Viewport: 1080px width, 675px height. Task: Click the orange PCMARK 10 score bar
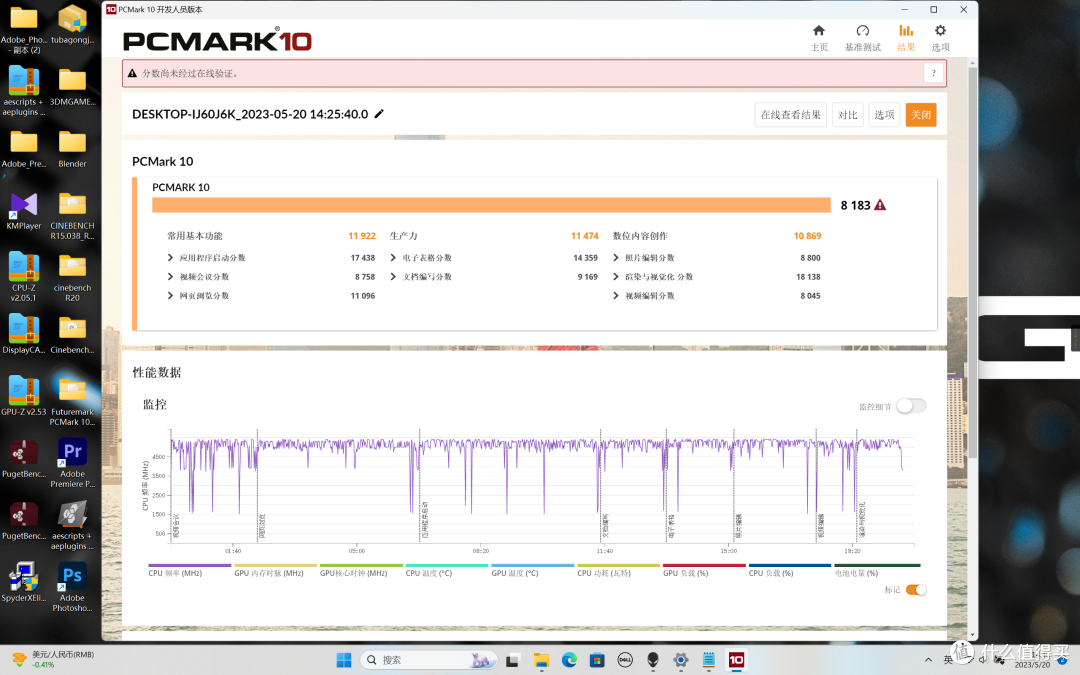491,205
